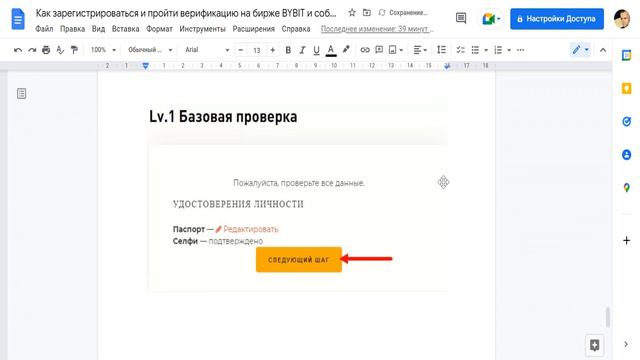The height and width of the screenshot is (360, 640).
Task: Insert a link
Action: pos(365,50)
